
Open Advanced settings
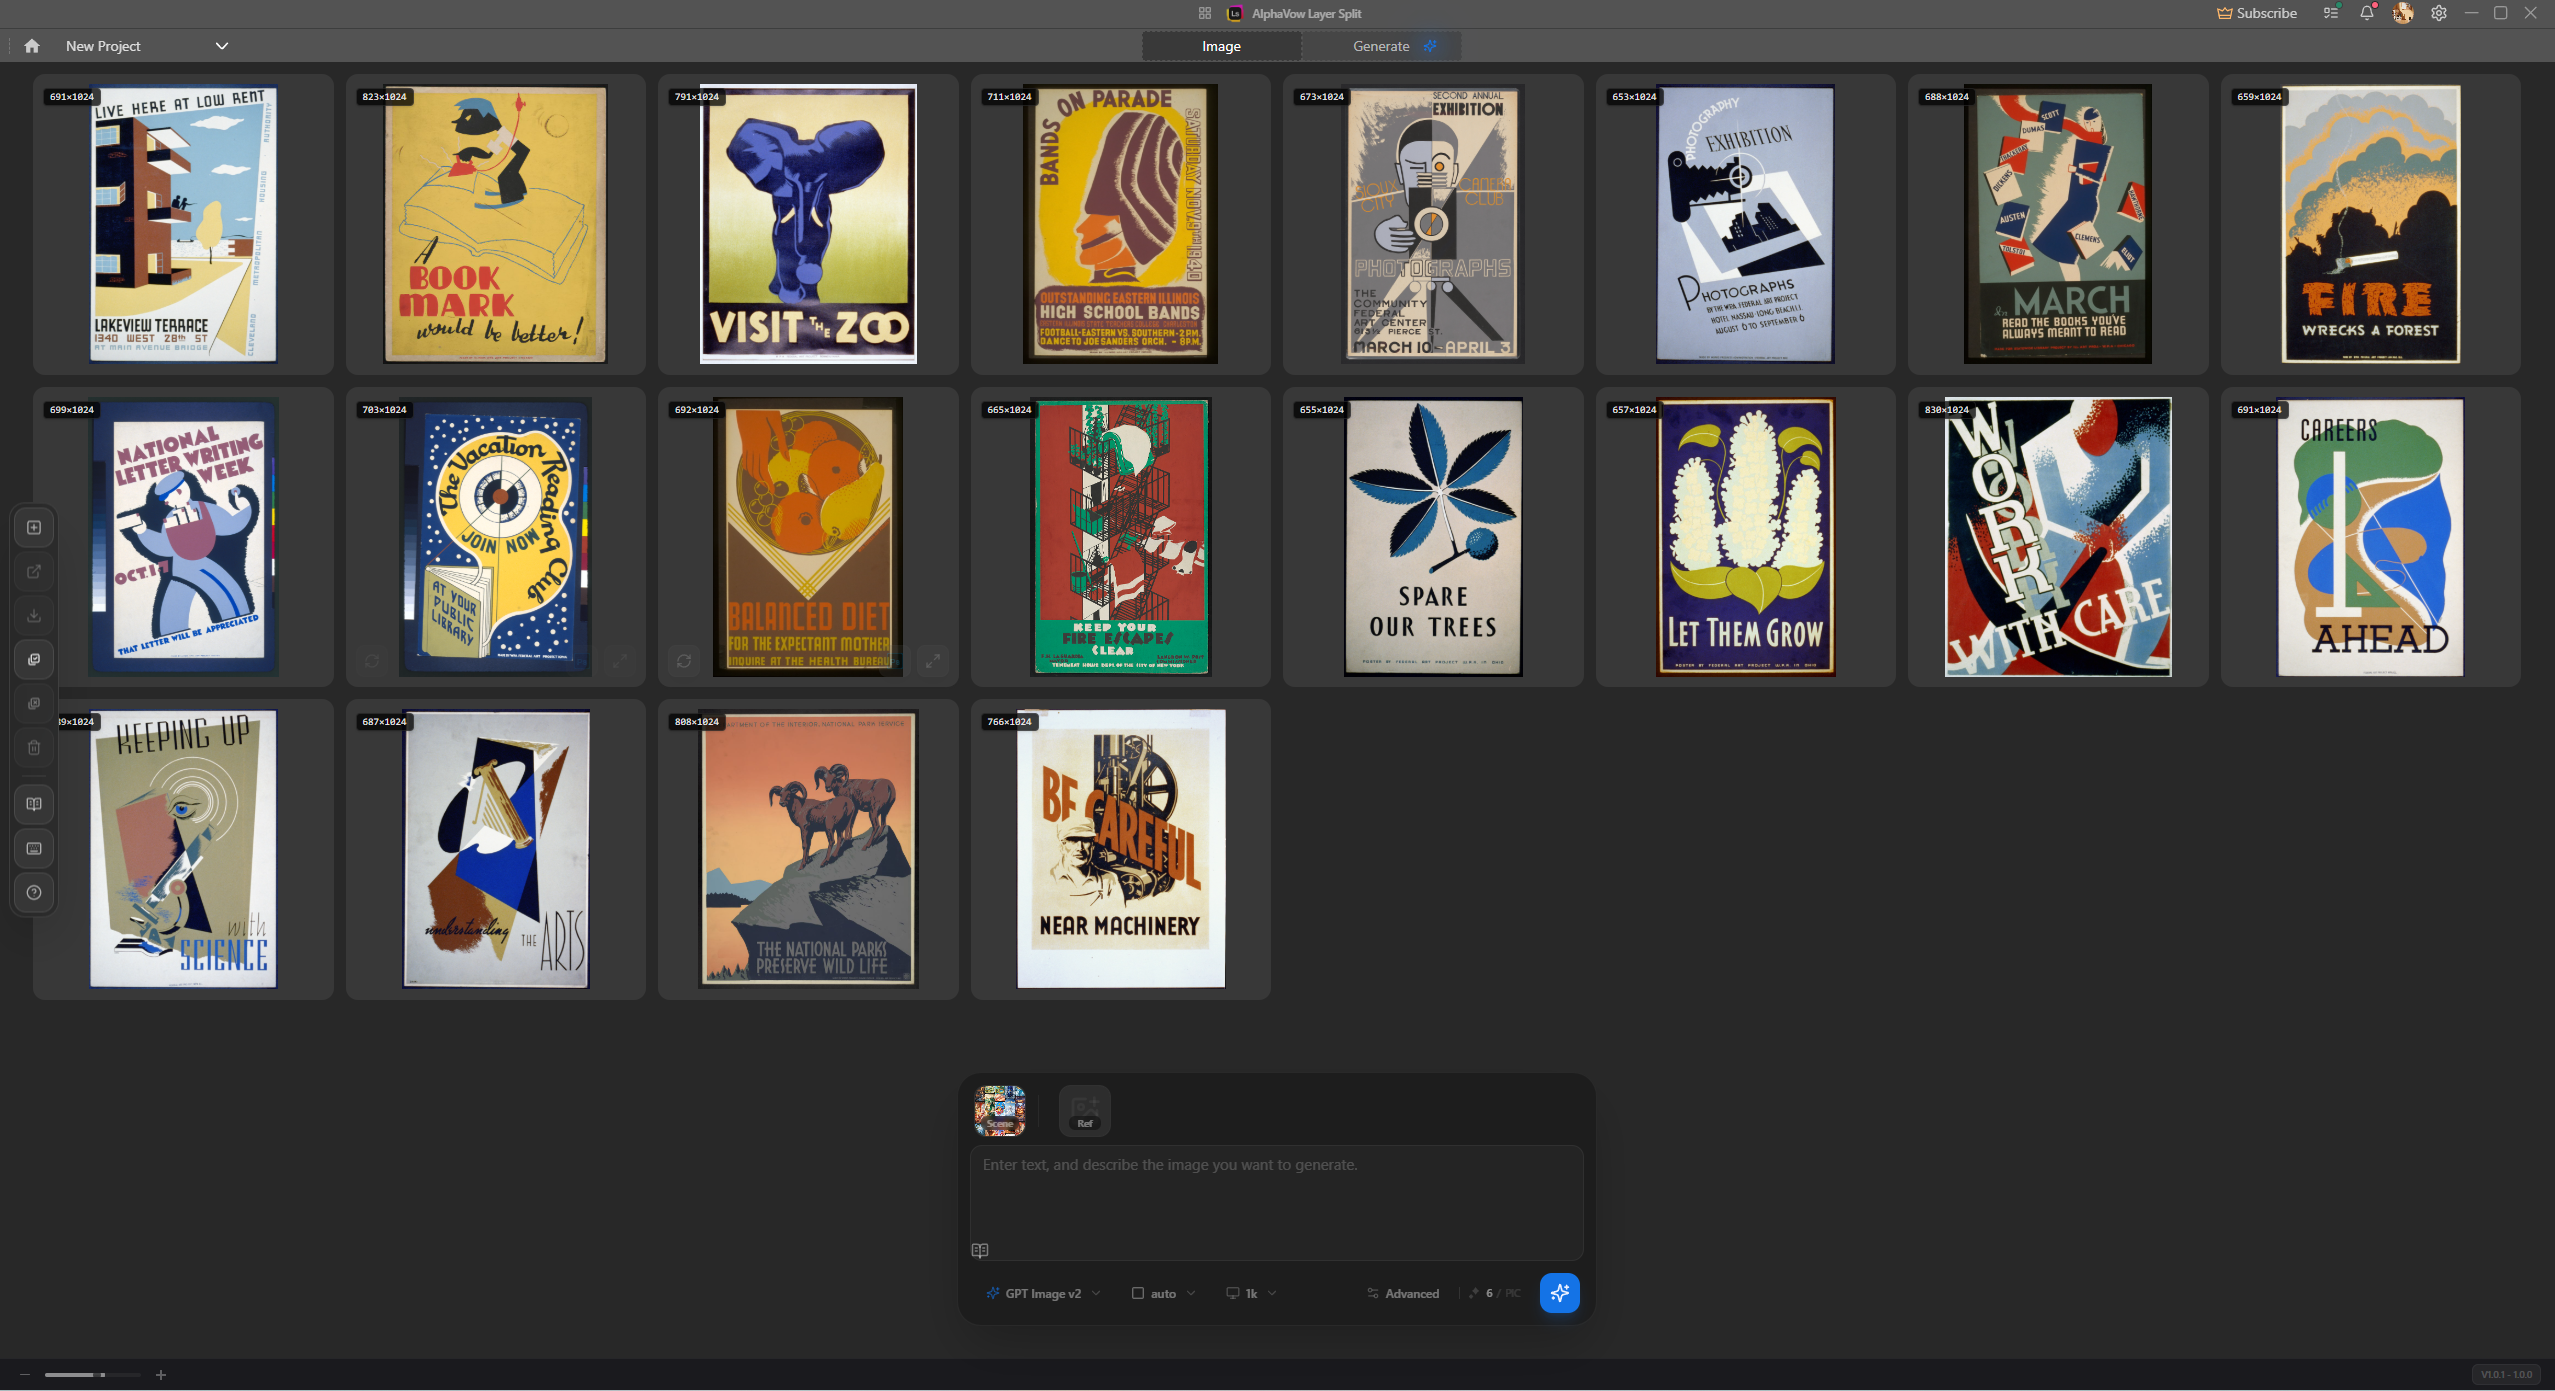tap(1403, 1294)
